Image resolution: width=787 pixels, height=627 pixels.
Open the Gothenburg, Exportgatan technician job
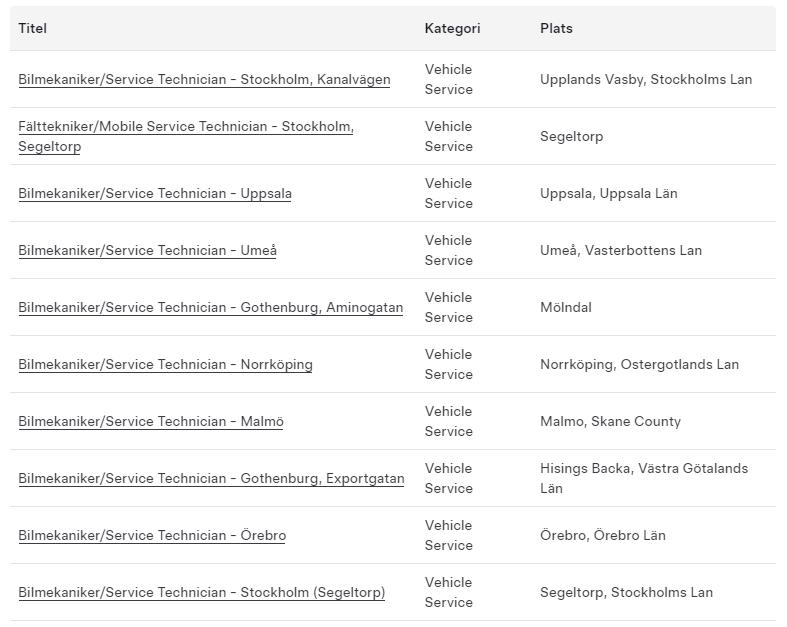tap(211, 479)
